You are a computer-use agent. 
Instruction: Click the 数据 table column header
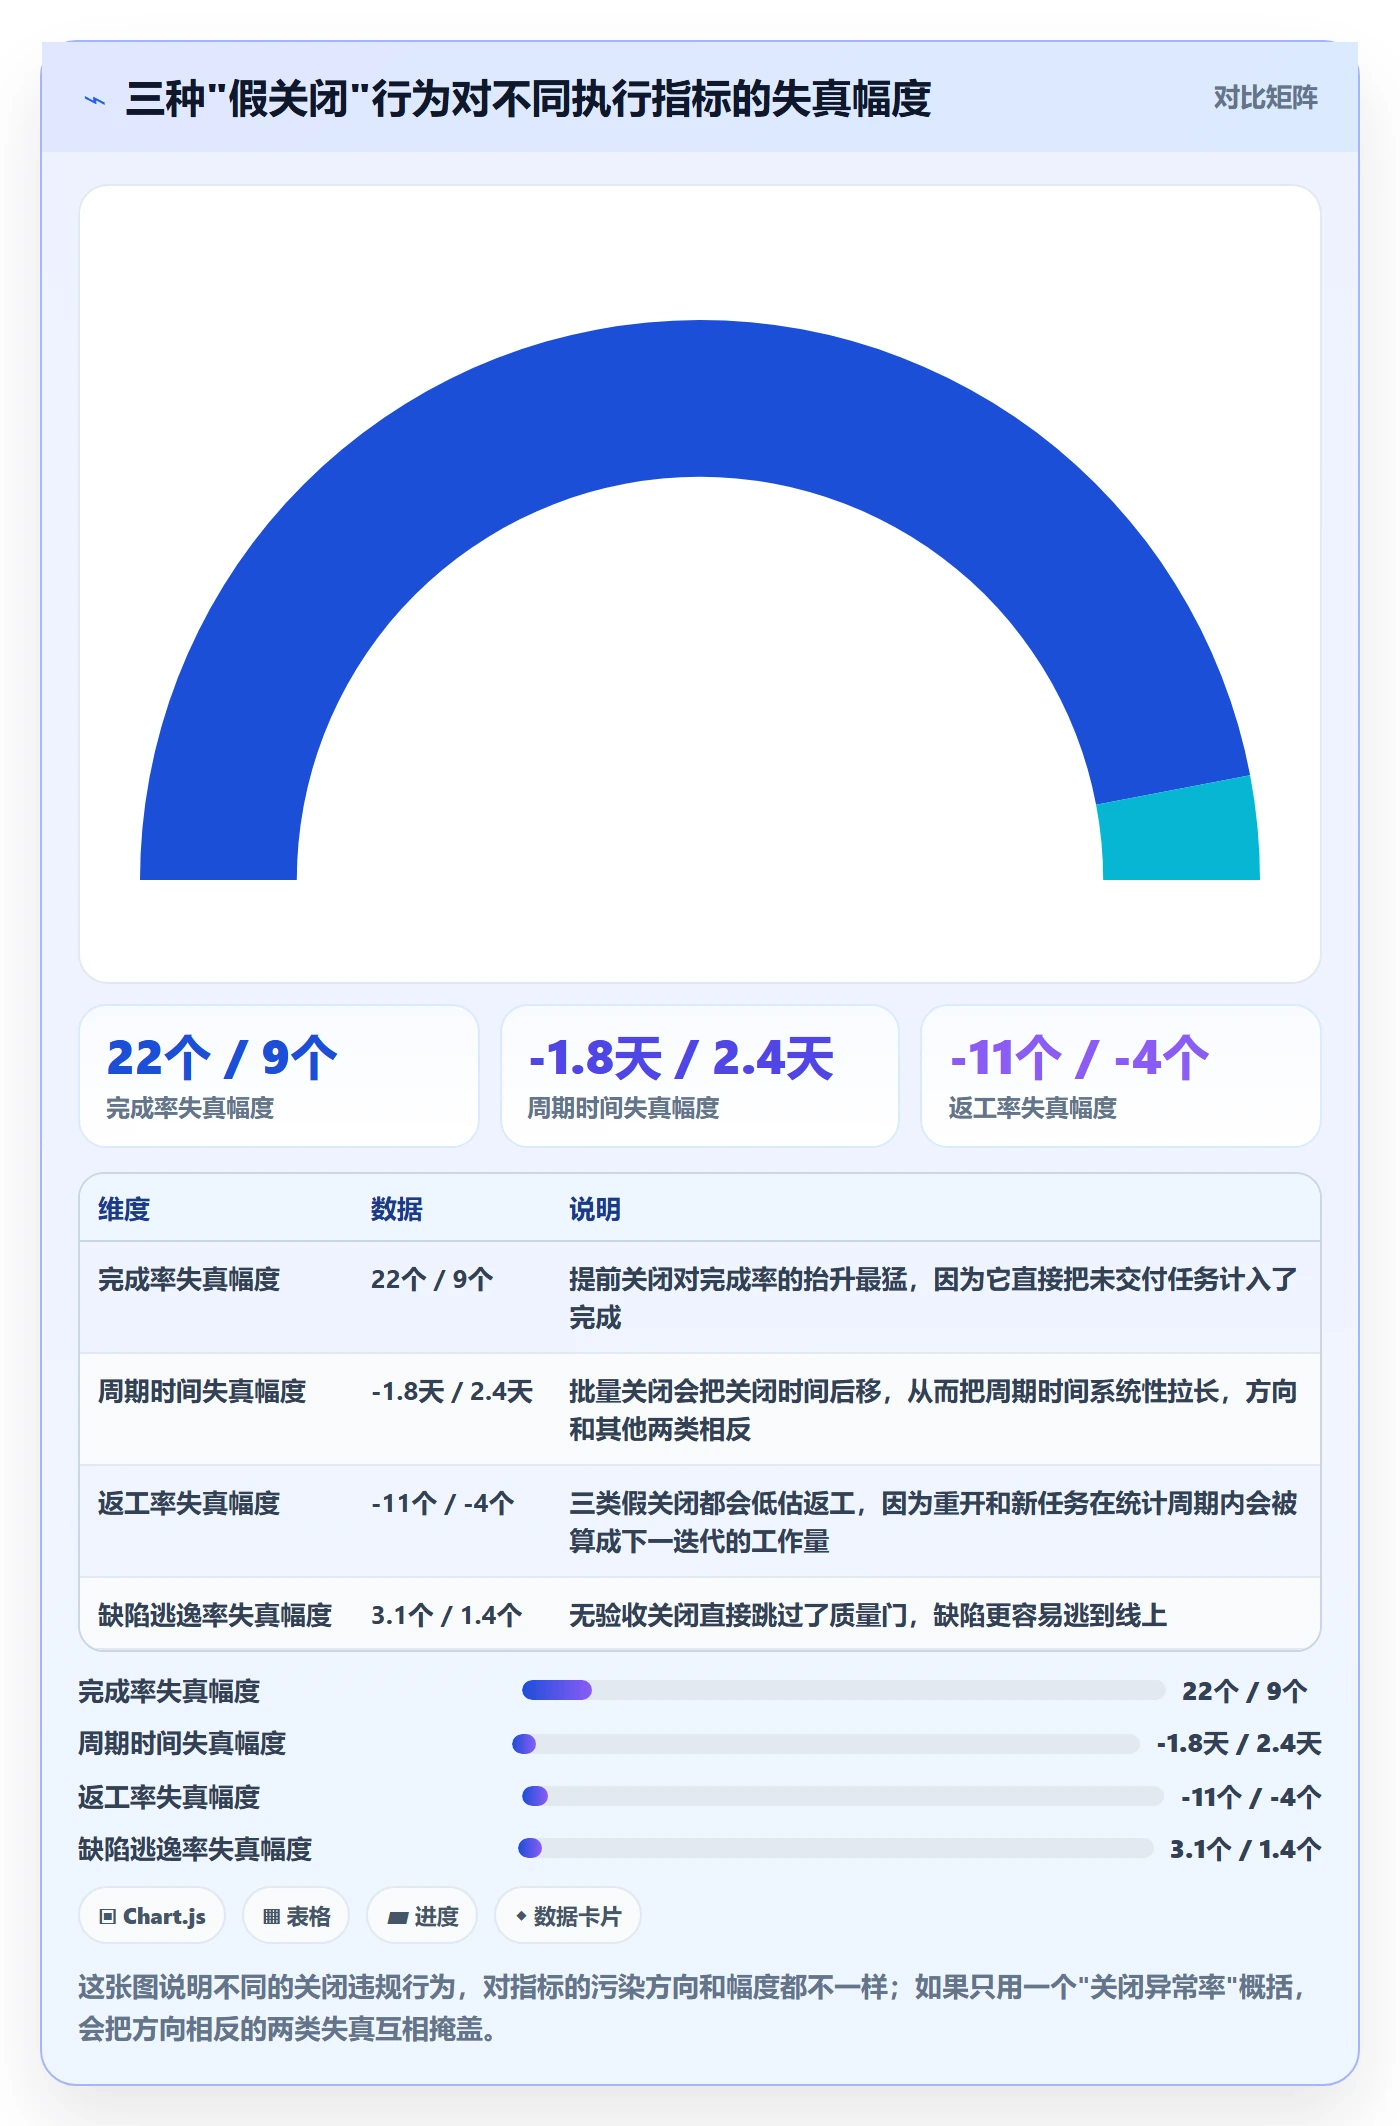(397, 1209)
